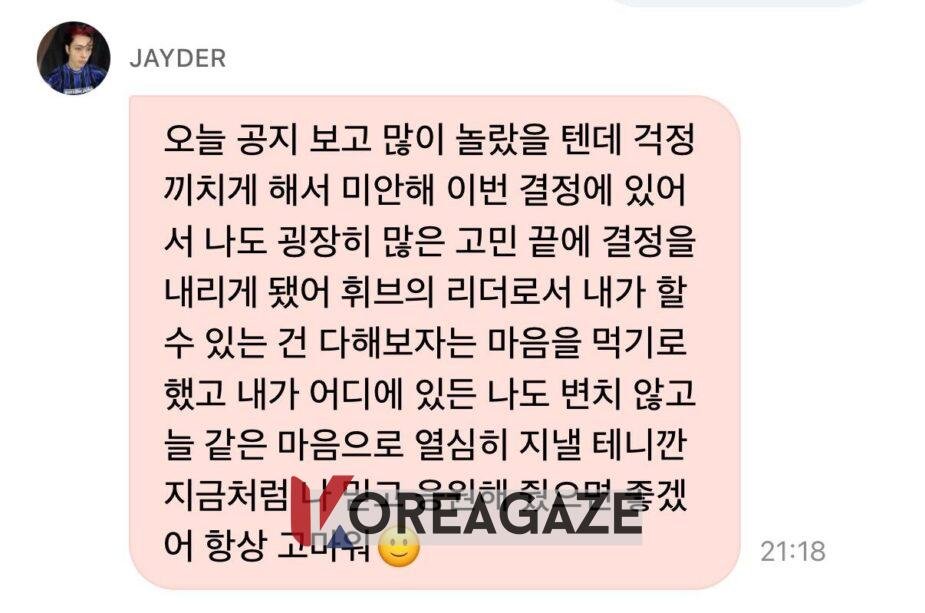Viewport: 925px width, 613px height.
Task: Click the word 지금처럼 near the watermark
Action: tap(225, 495)
